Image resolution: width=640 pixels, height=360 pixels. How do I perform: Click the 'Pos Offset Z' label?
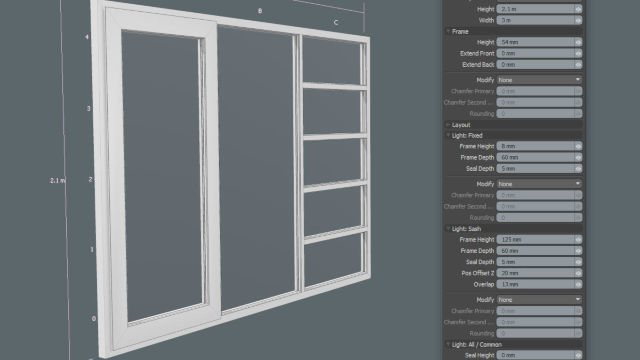tap(478, 273)
